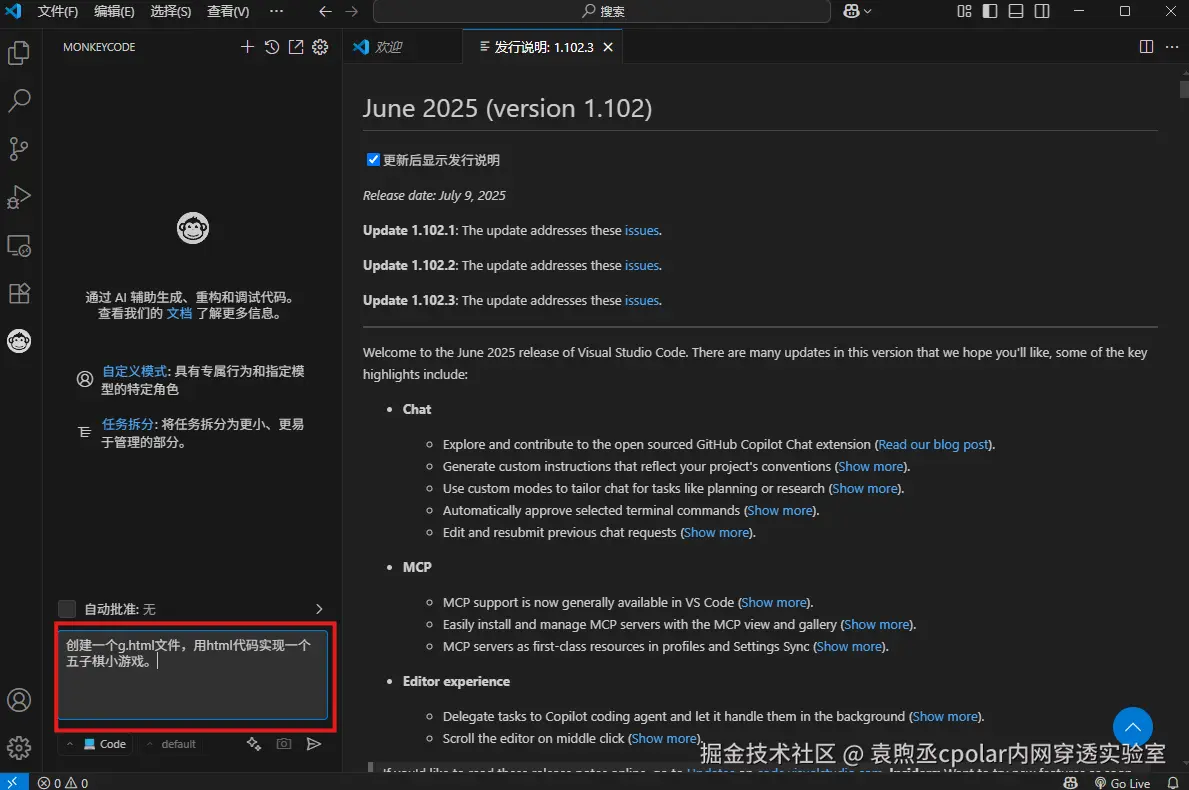Image resolution: width=1189 pixels, height=790 pixels.
Task: Open issues link for Update 1.102.3
Action: (642, 300)
